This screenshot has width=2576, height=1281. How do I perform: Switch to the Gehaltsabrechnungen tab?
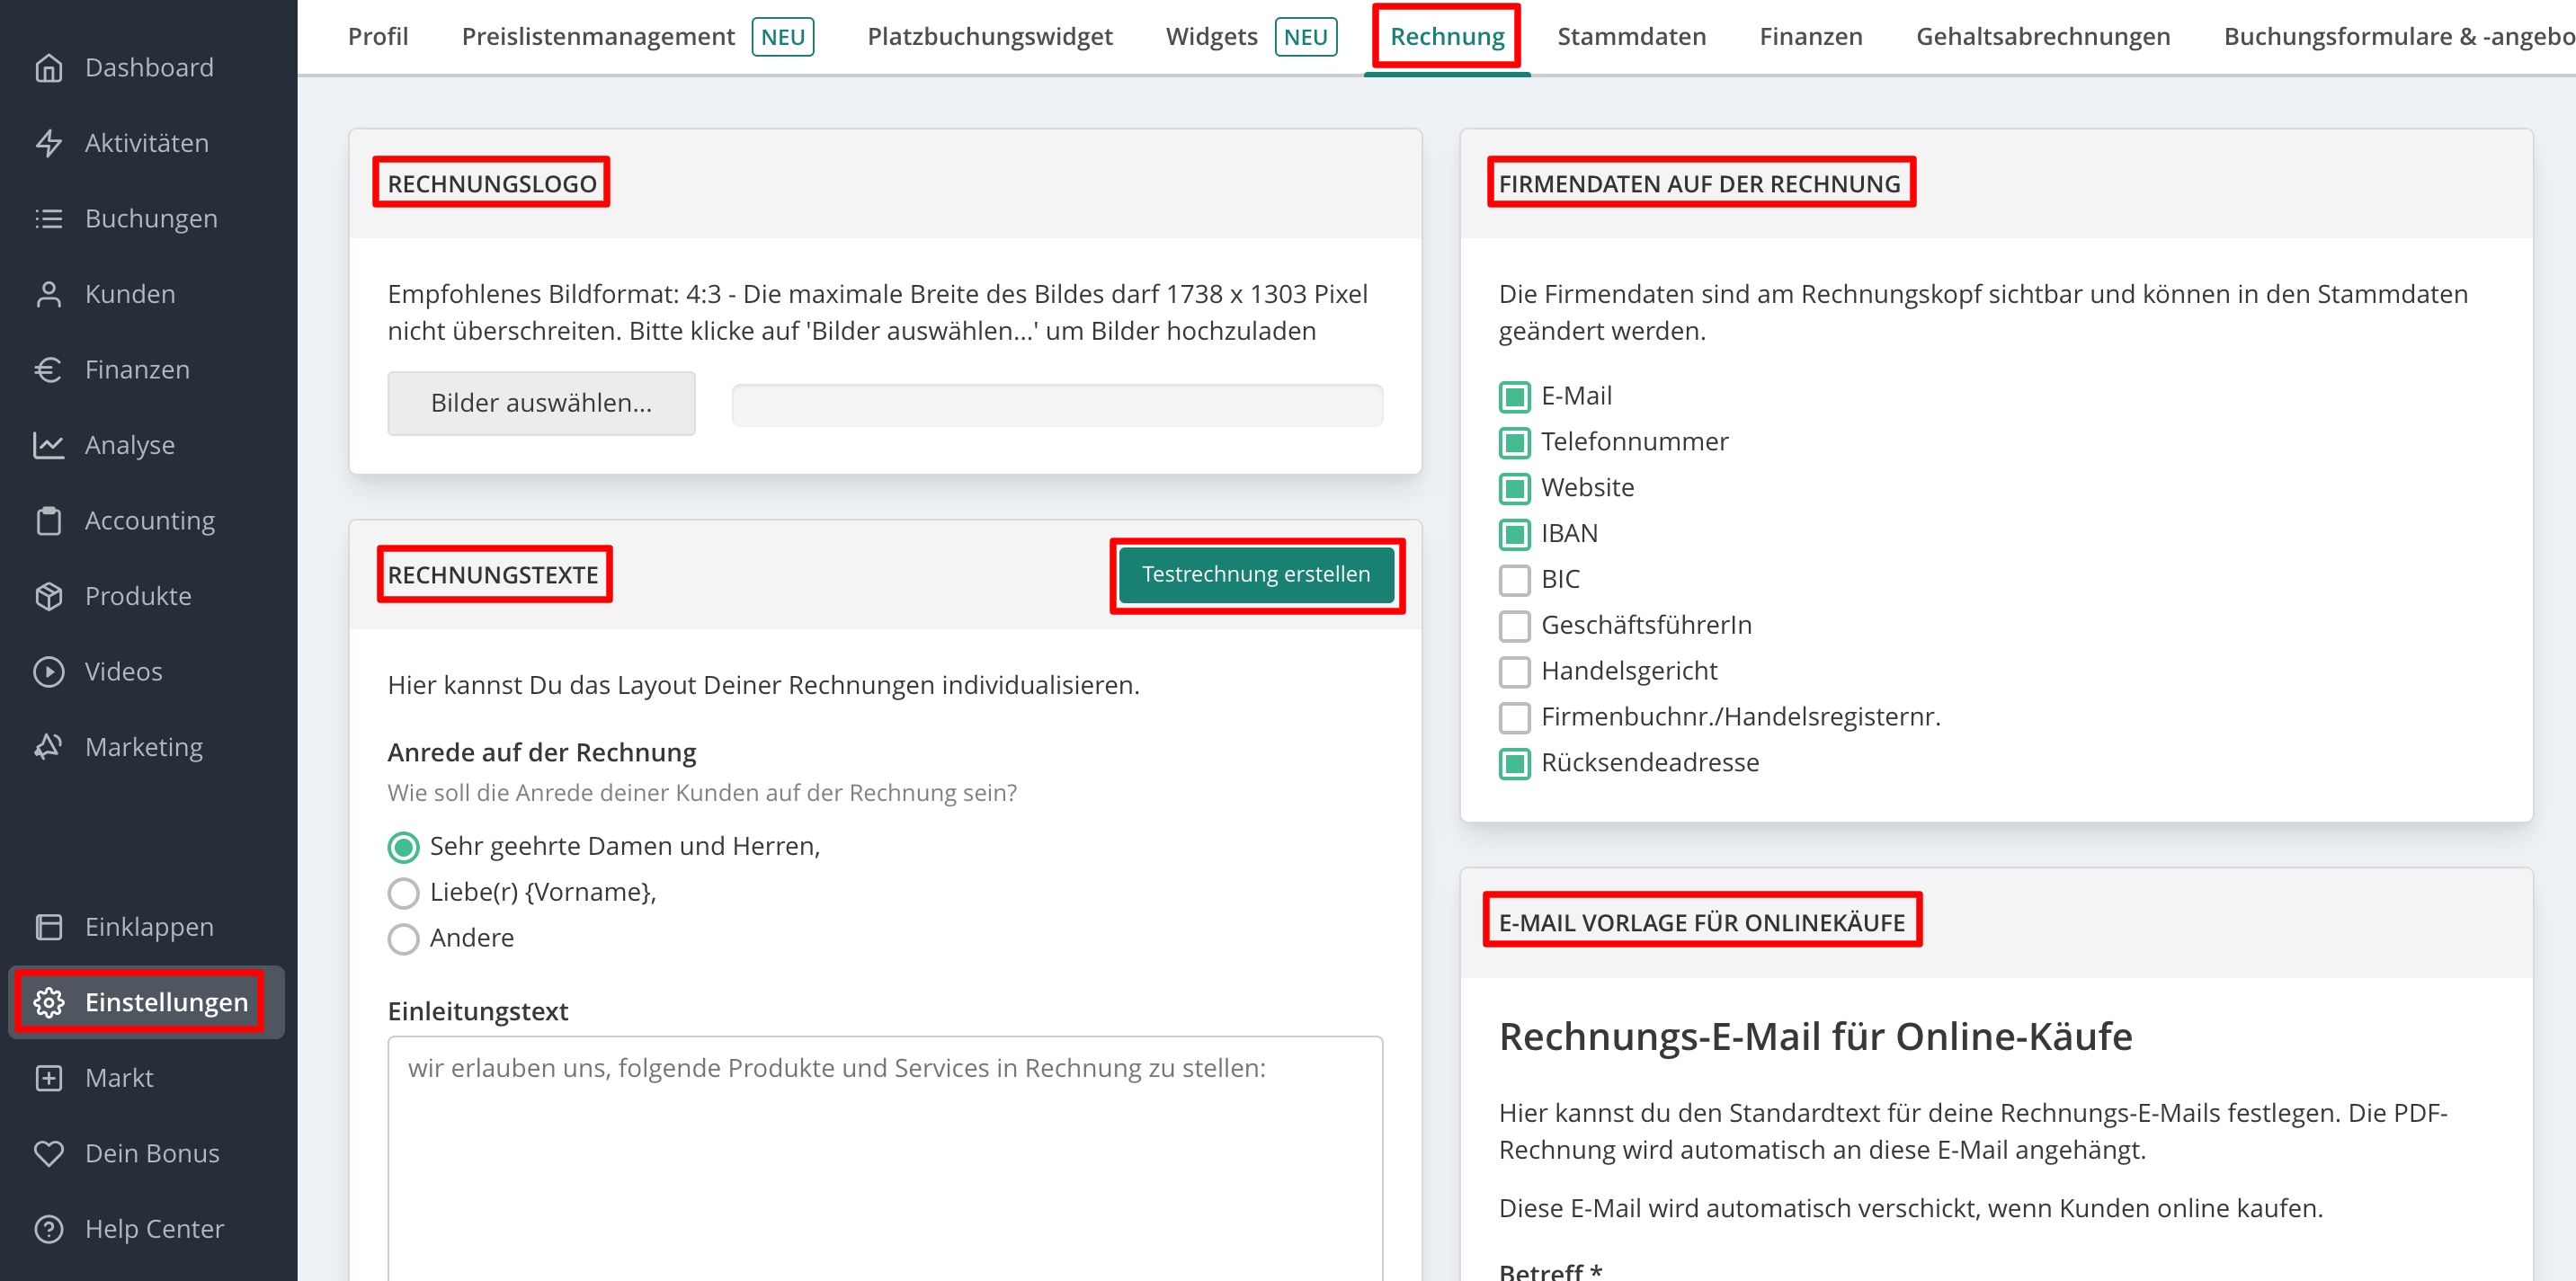[2042, 37]
